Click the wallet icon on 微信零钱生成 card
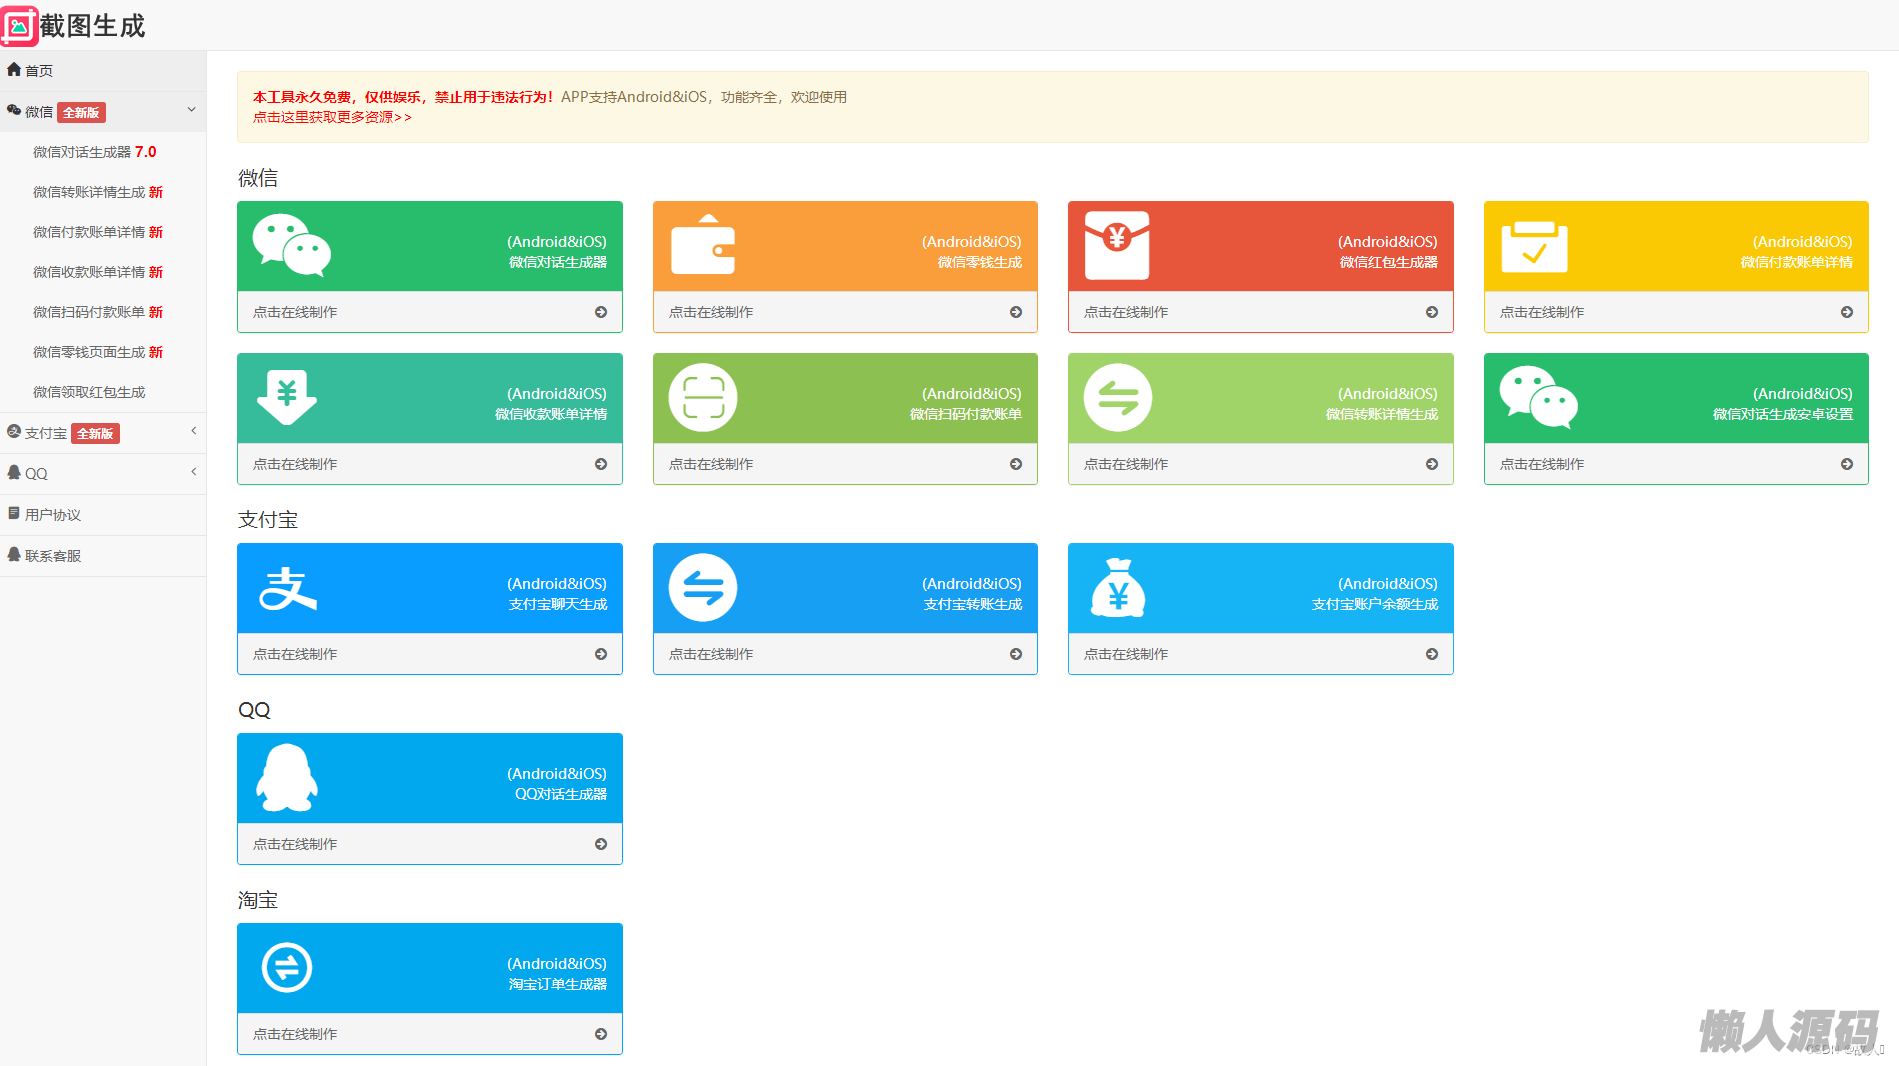The width and height of the screenshot is (1899, 1066). [703, 246]
